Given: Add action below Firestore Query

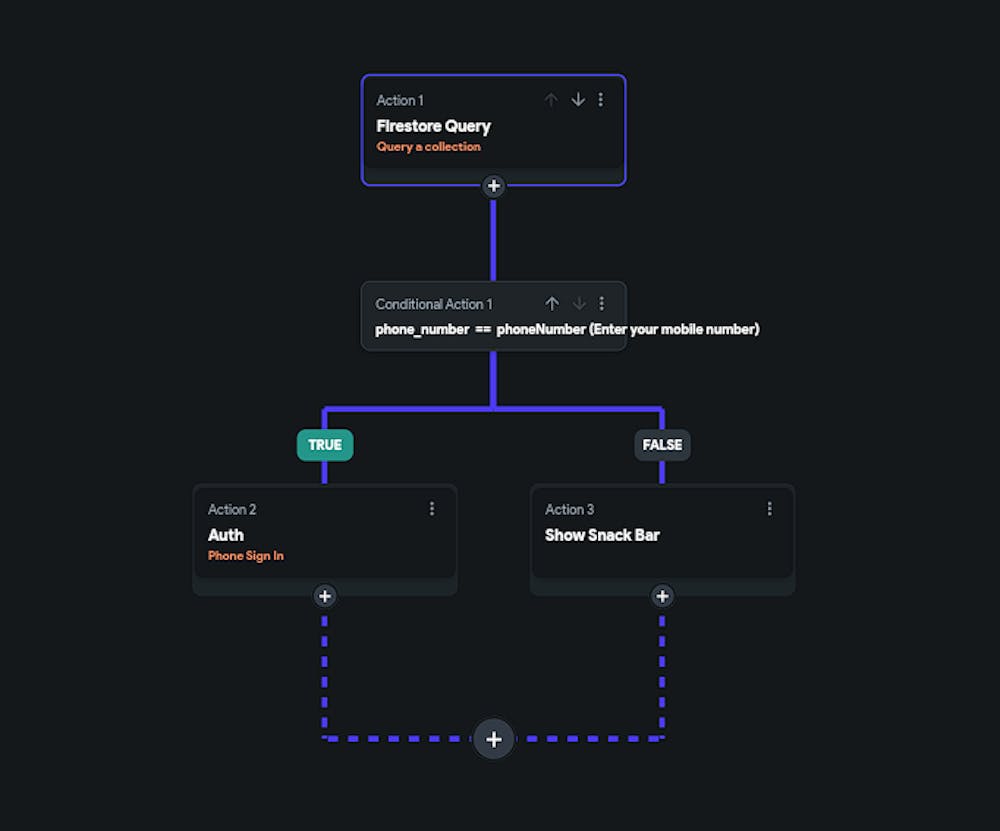Looking at the screenshot, I should tap(493, 186).
